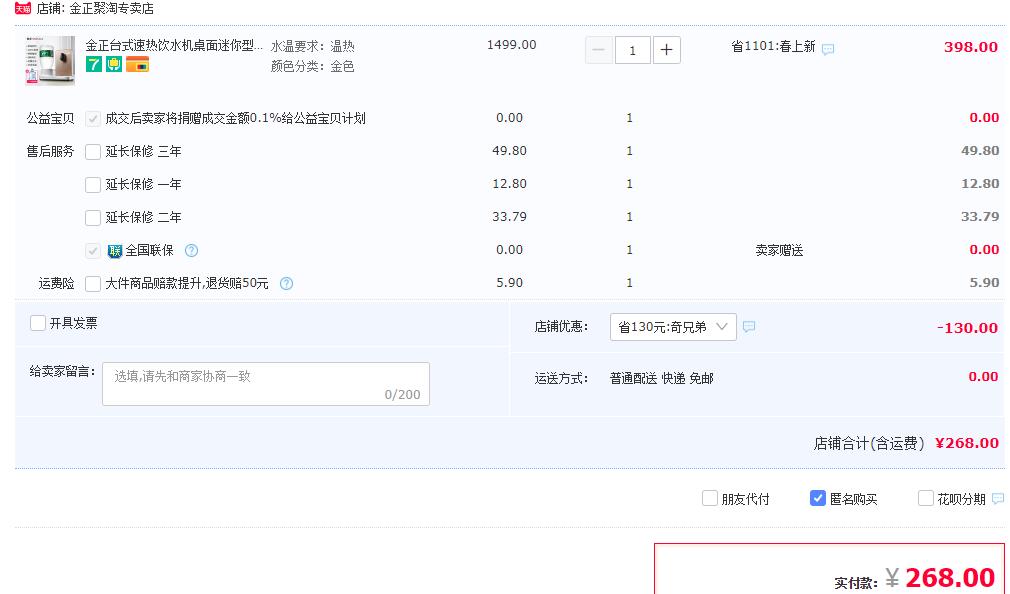1010x594 pixels.
Task: Click the 普通配送 快递 免邮 shipping text
Action: pos(662,378)
